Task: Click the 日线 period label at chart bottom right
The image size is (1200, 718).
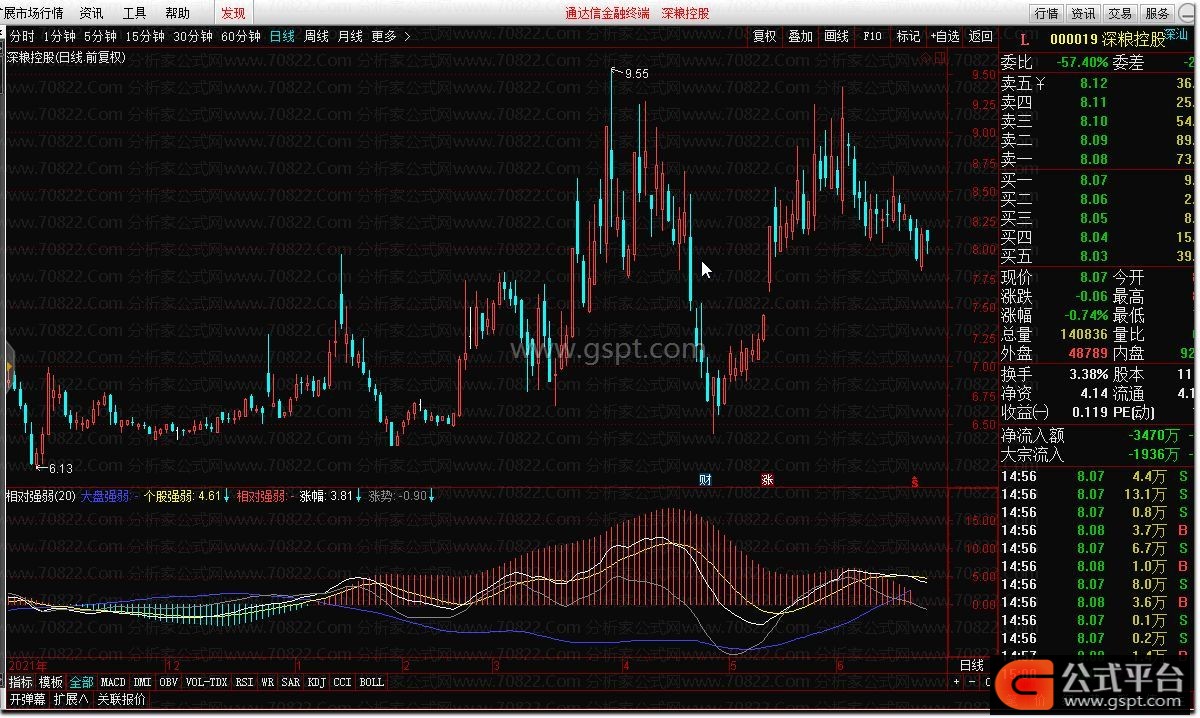Action: [x=971, y=665]
